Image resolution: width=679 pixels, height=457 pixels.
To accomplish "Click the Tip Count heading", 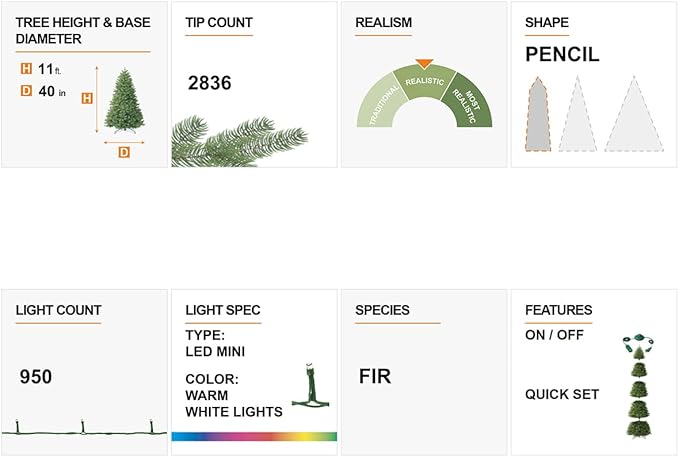I will (x=219, y=22).
